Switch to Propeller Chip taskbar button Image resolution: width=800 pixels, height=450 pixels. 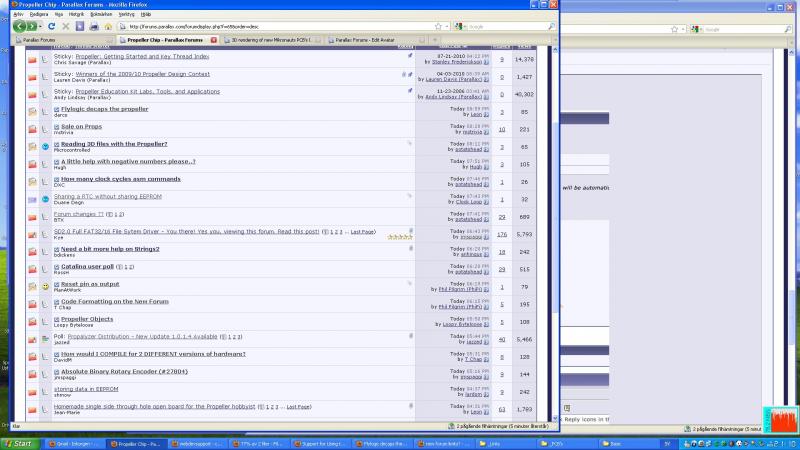coord(136,444)
